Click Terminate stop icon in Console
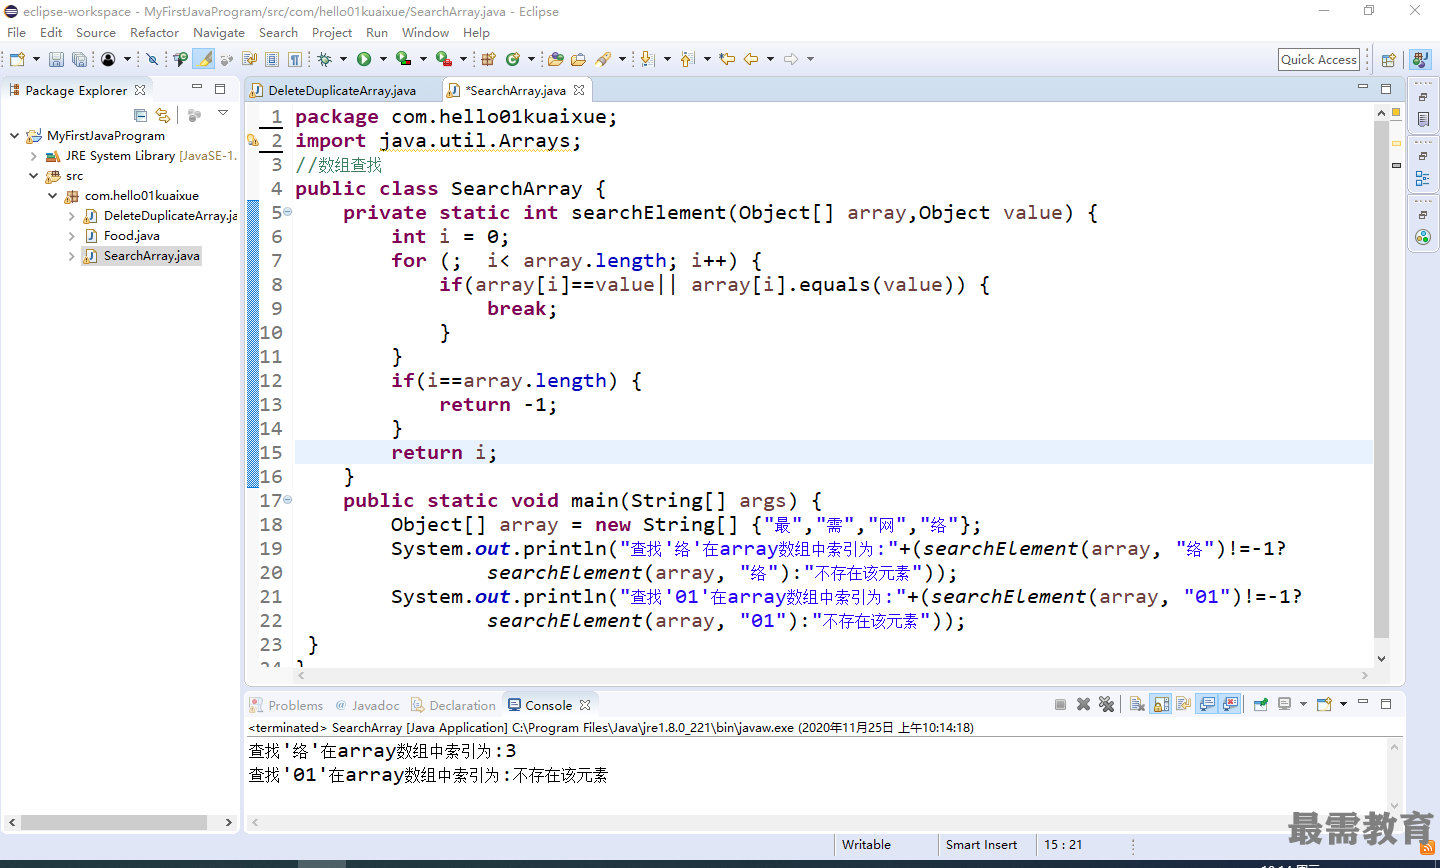 1060,704
